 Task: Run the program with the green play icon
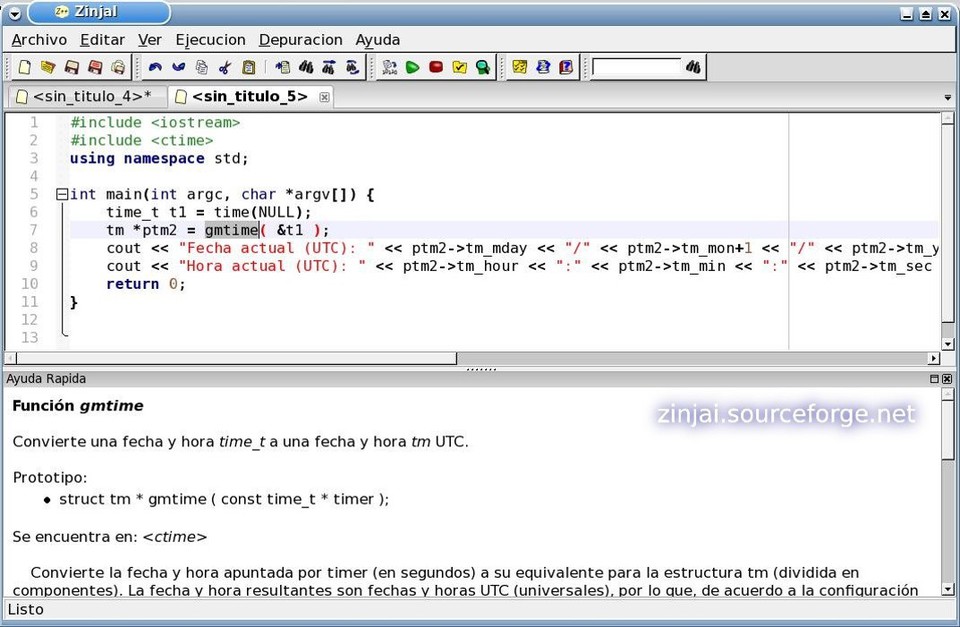point(412,67)
